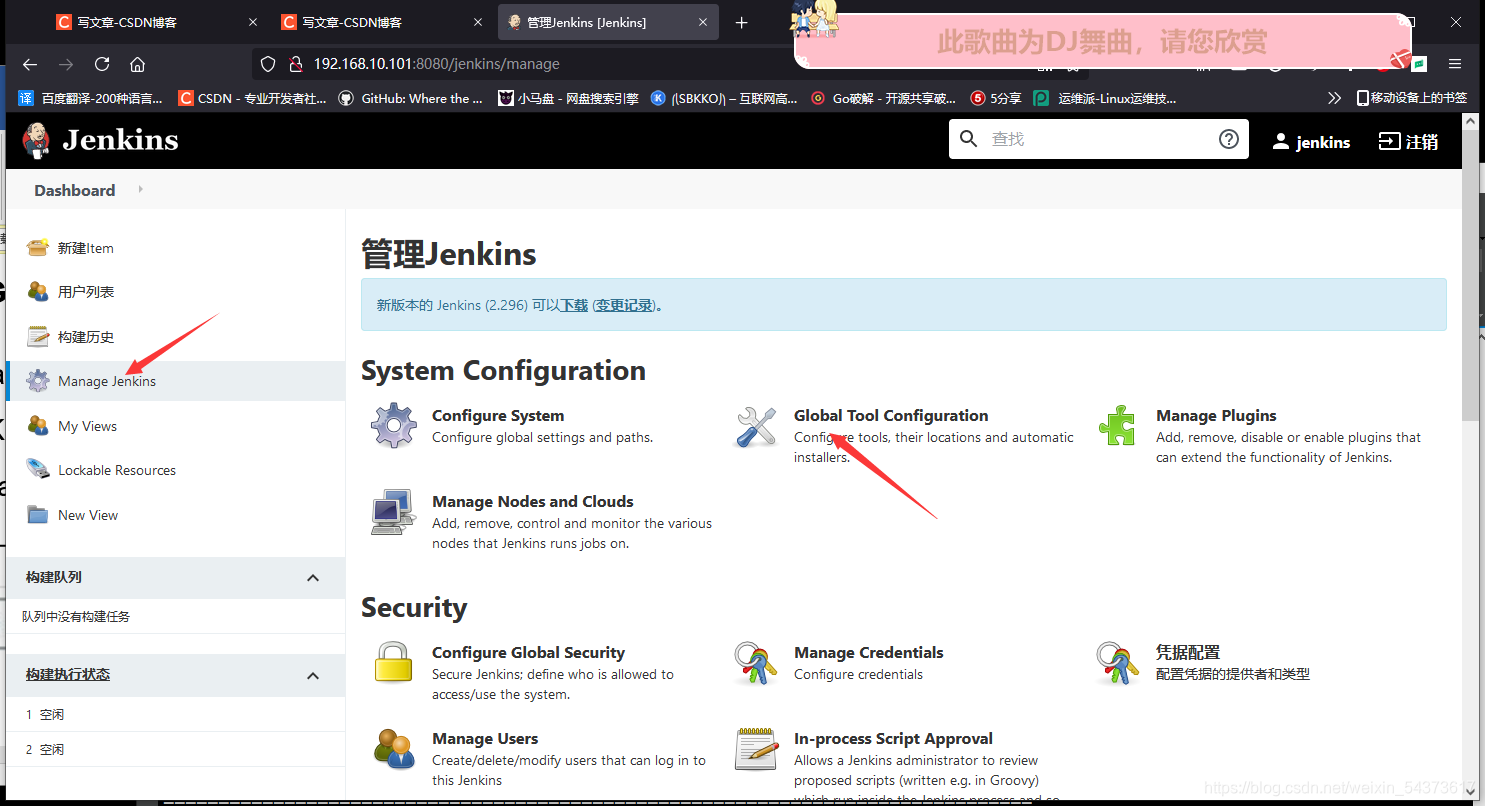Open Global Tool Configuration title link

(891, 415)
